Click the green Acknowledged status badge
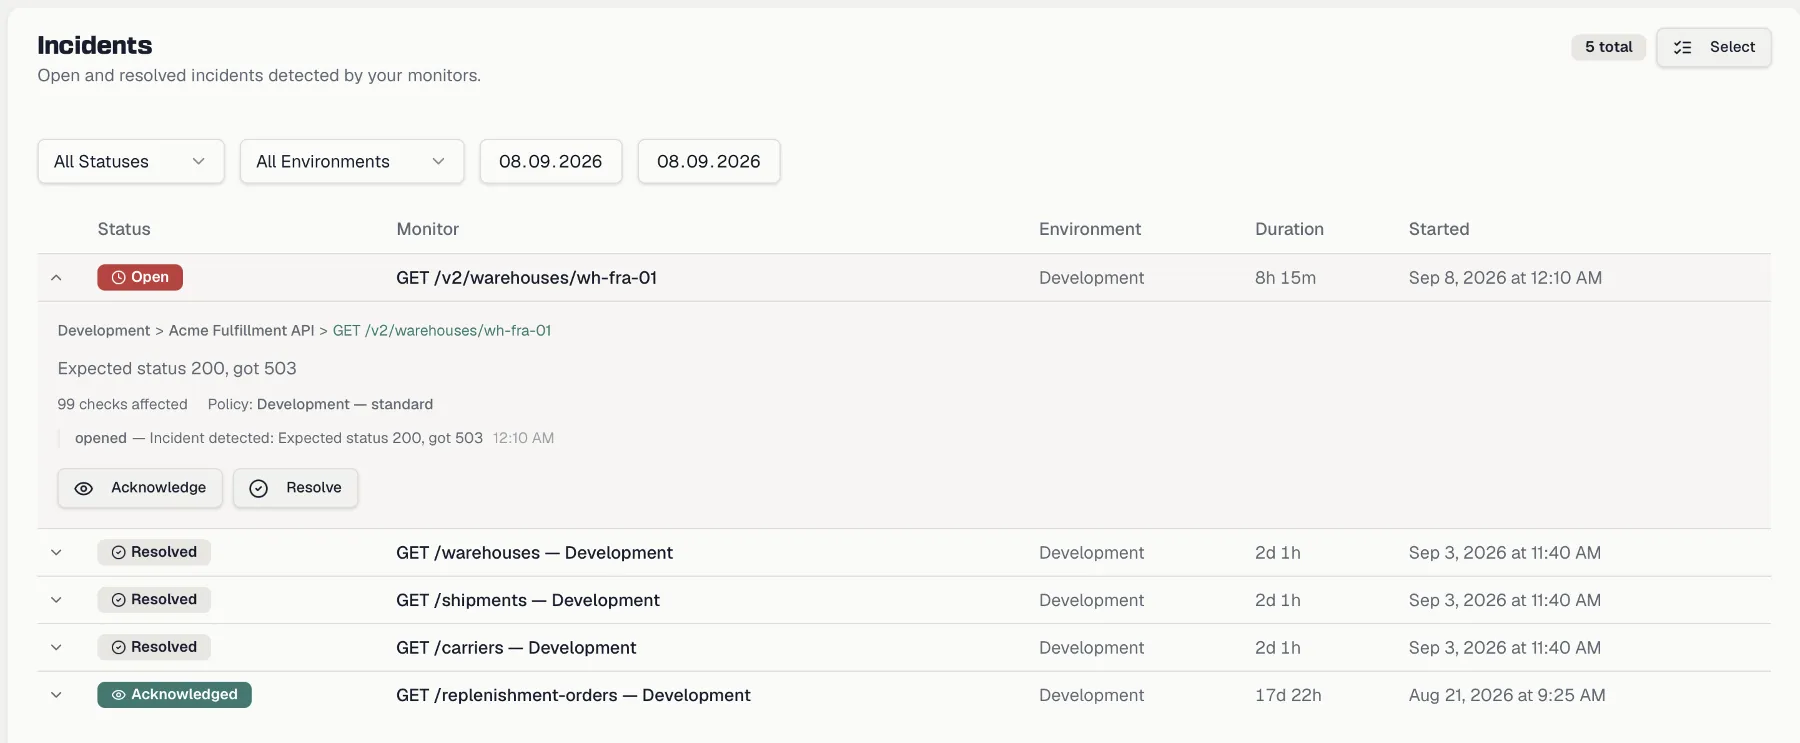Screen dimensions: 1800x743 tap(174, 694)
